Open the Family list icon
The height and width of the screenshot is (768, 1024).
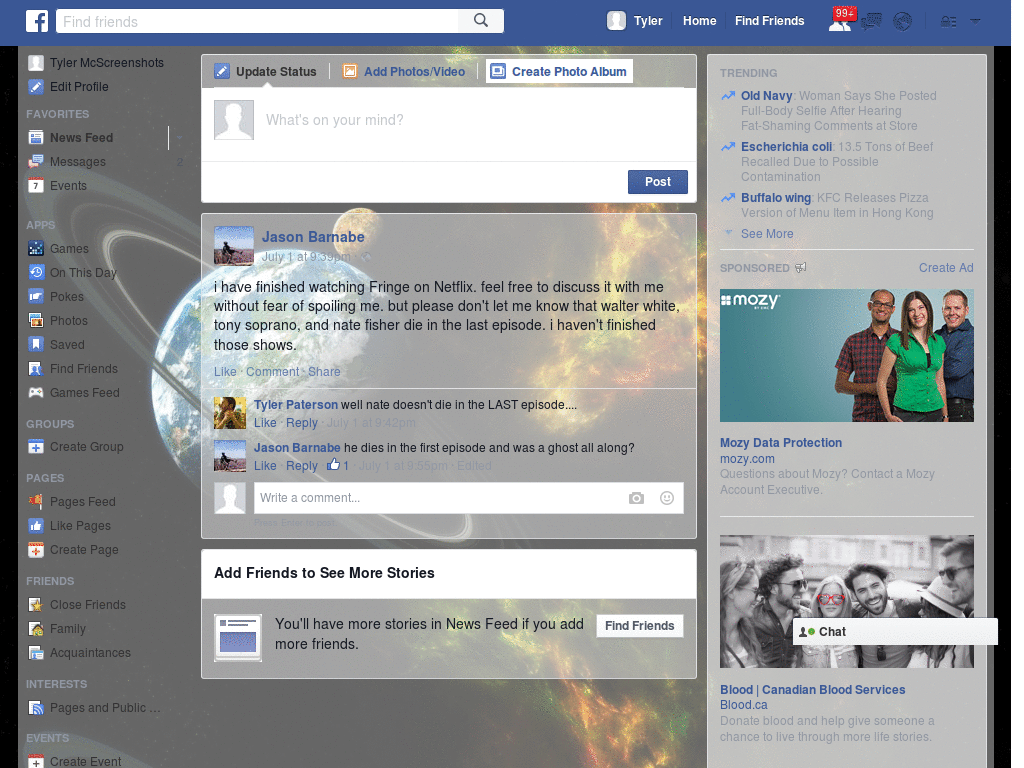coord(36,629)
